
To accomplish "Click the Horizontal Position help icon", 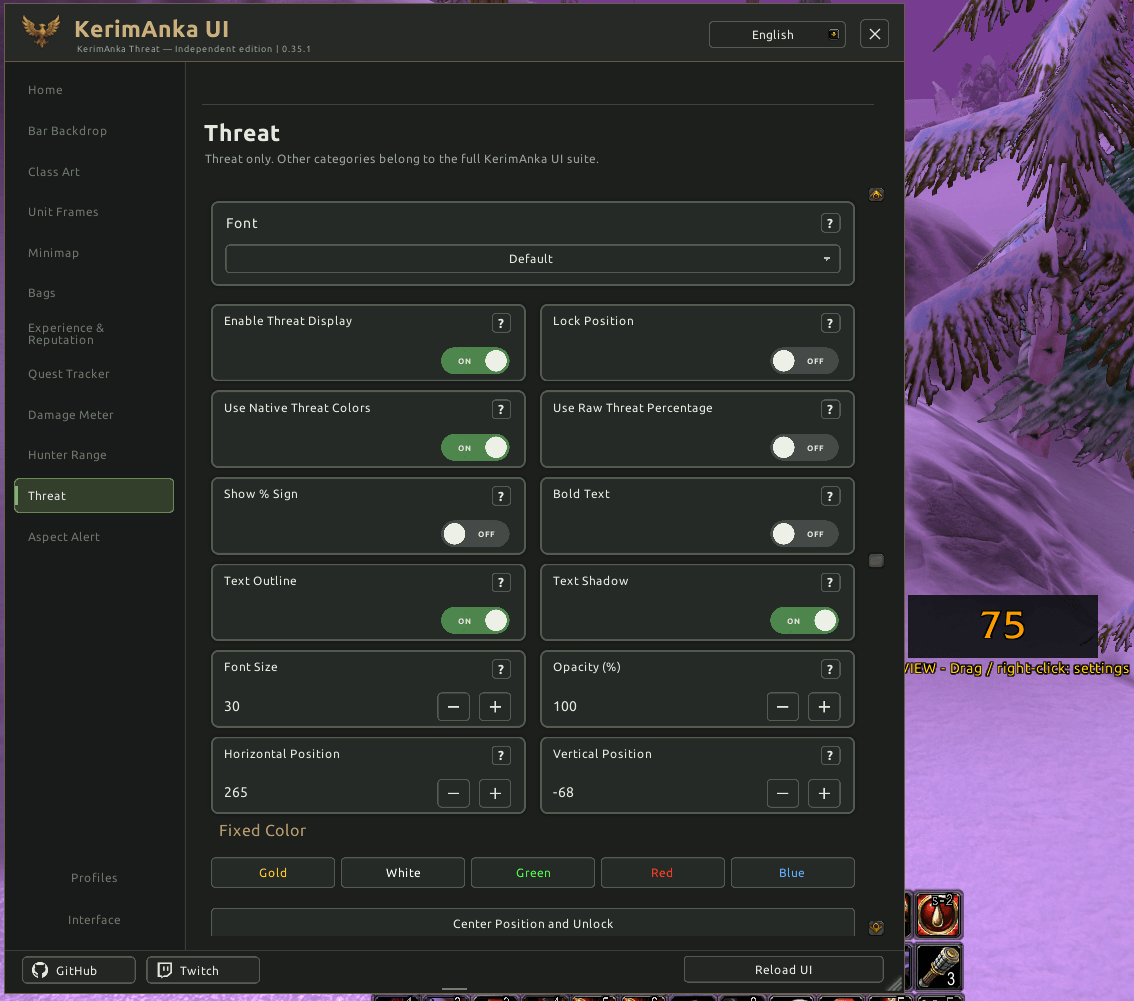I will 500,755.
